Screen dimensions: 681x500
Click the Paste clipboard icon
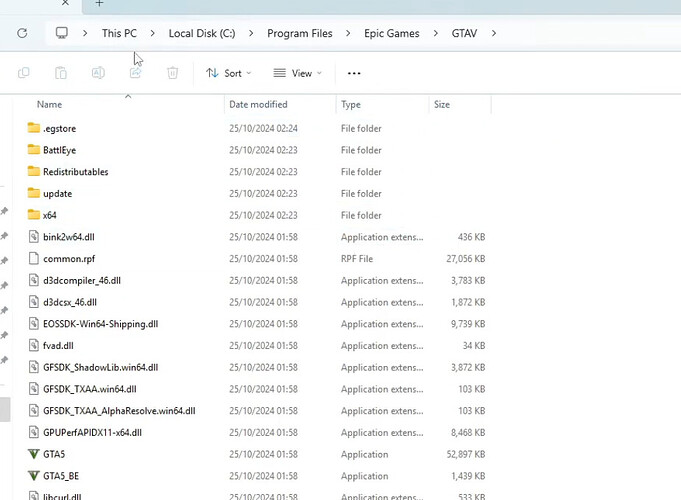click(61, 73)
